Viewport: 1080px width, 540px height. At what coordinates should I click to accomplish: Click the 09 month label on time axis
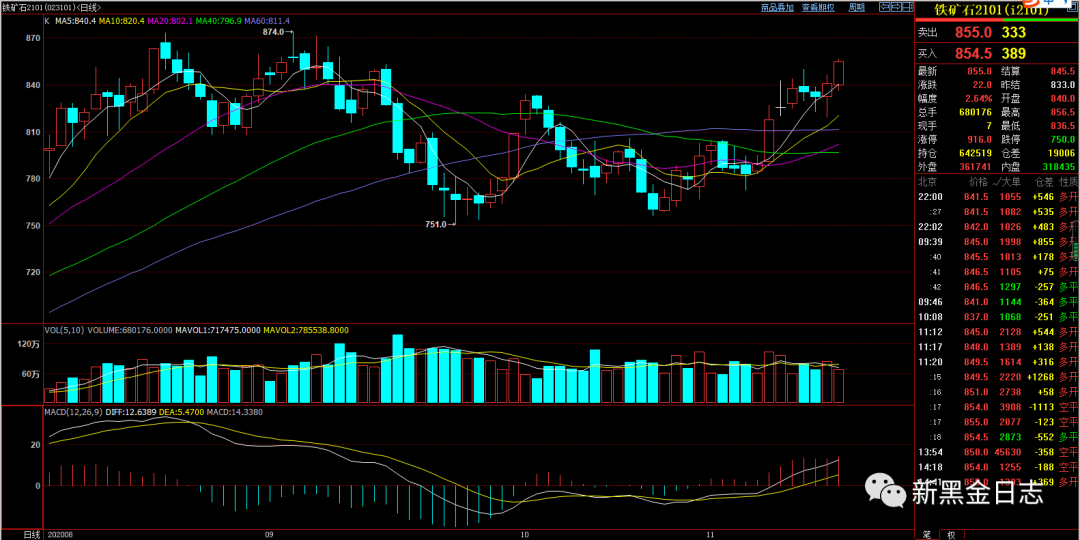[269, 534]
